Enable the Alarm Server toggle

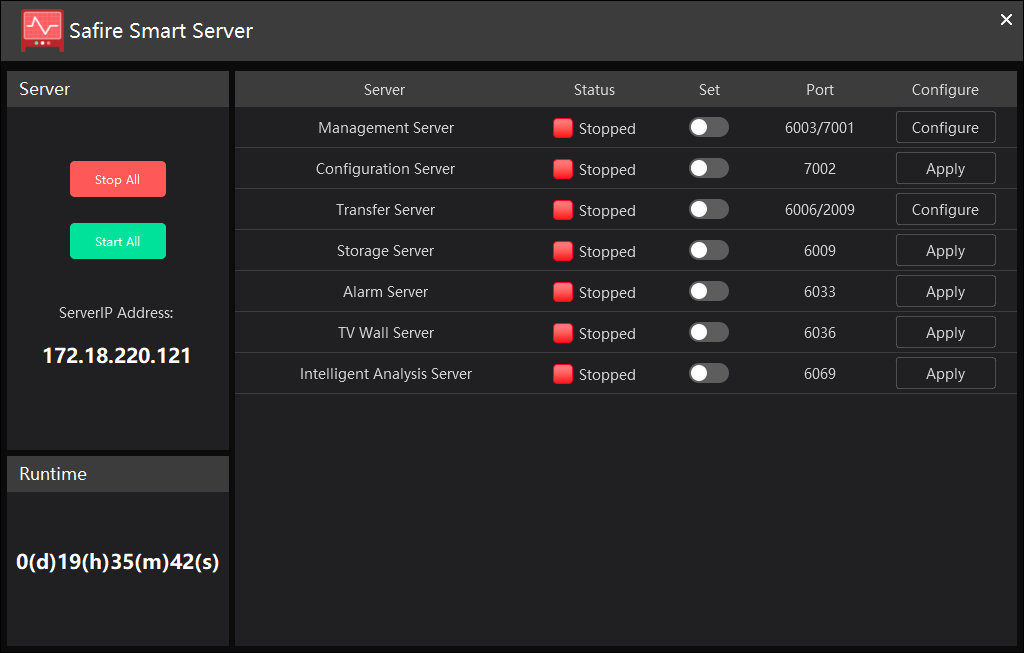click(708, 291)
